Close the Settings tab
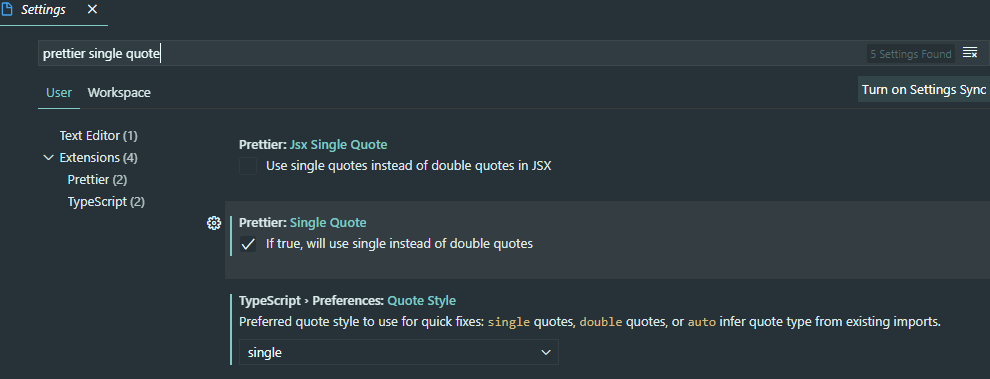 pos(92,9)
